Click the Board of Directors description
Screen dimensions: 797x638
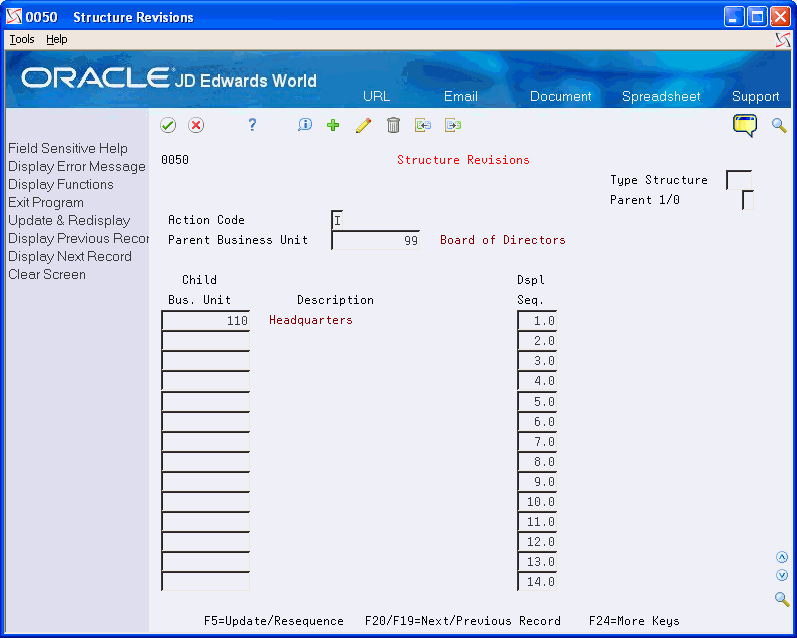pyautogui.click(x=503, y=240)
